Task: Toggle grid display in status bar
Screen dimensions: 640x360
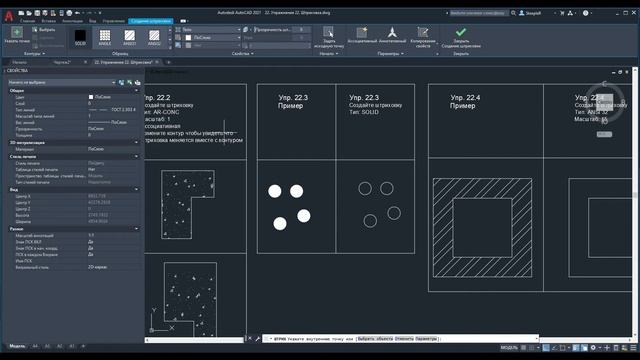Action: click(524, 348)
